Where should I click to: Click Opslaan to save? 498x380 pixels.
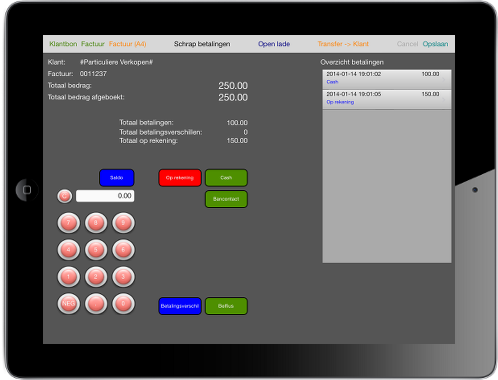point(435,44)
